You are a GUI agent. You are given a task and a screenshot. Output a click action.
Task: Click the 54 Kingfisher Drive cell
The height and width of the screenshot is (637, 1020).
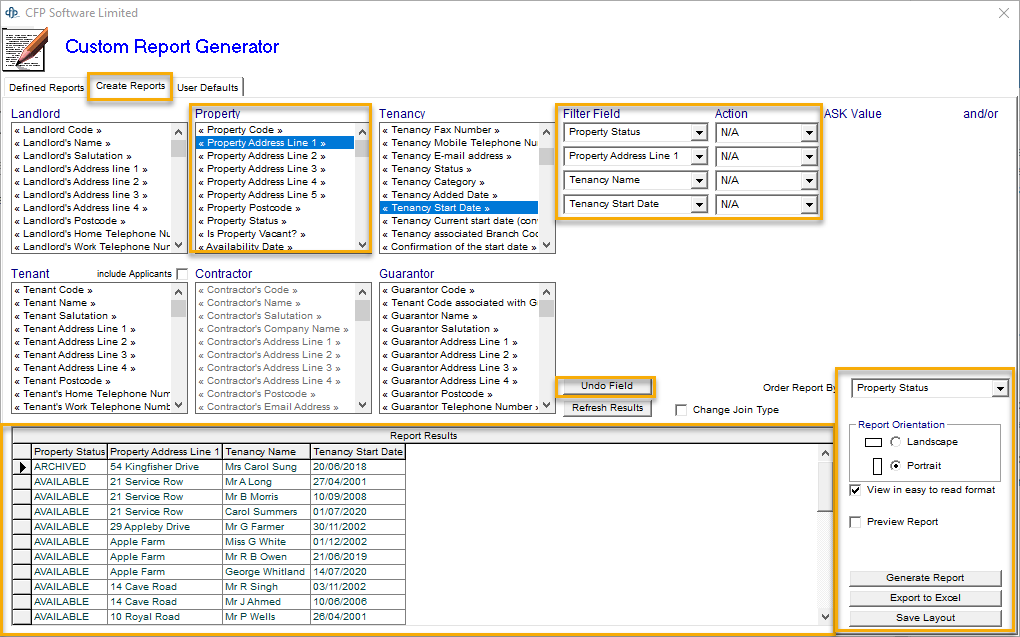tap(165, 467)
